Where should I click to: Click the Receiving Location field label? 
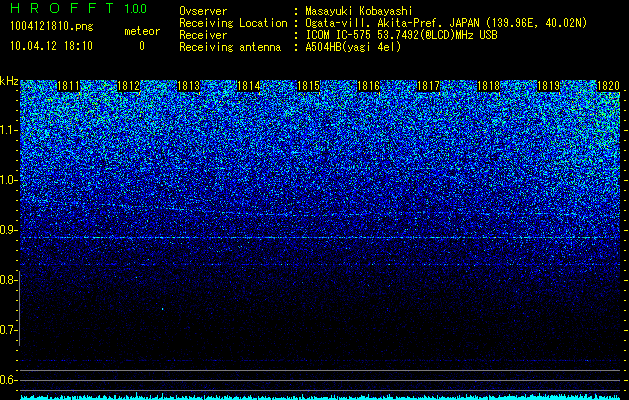point(233,23)
